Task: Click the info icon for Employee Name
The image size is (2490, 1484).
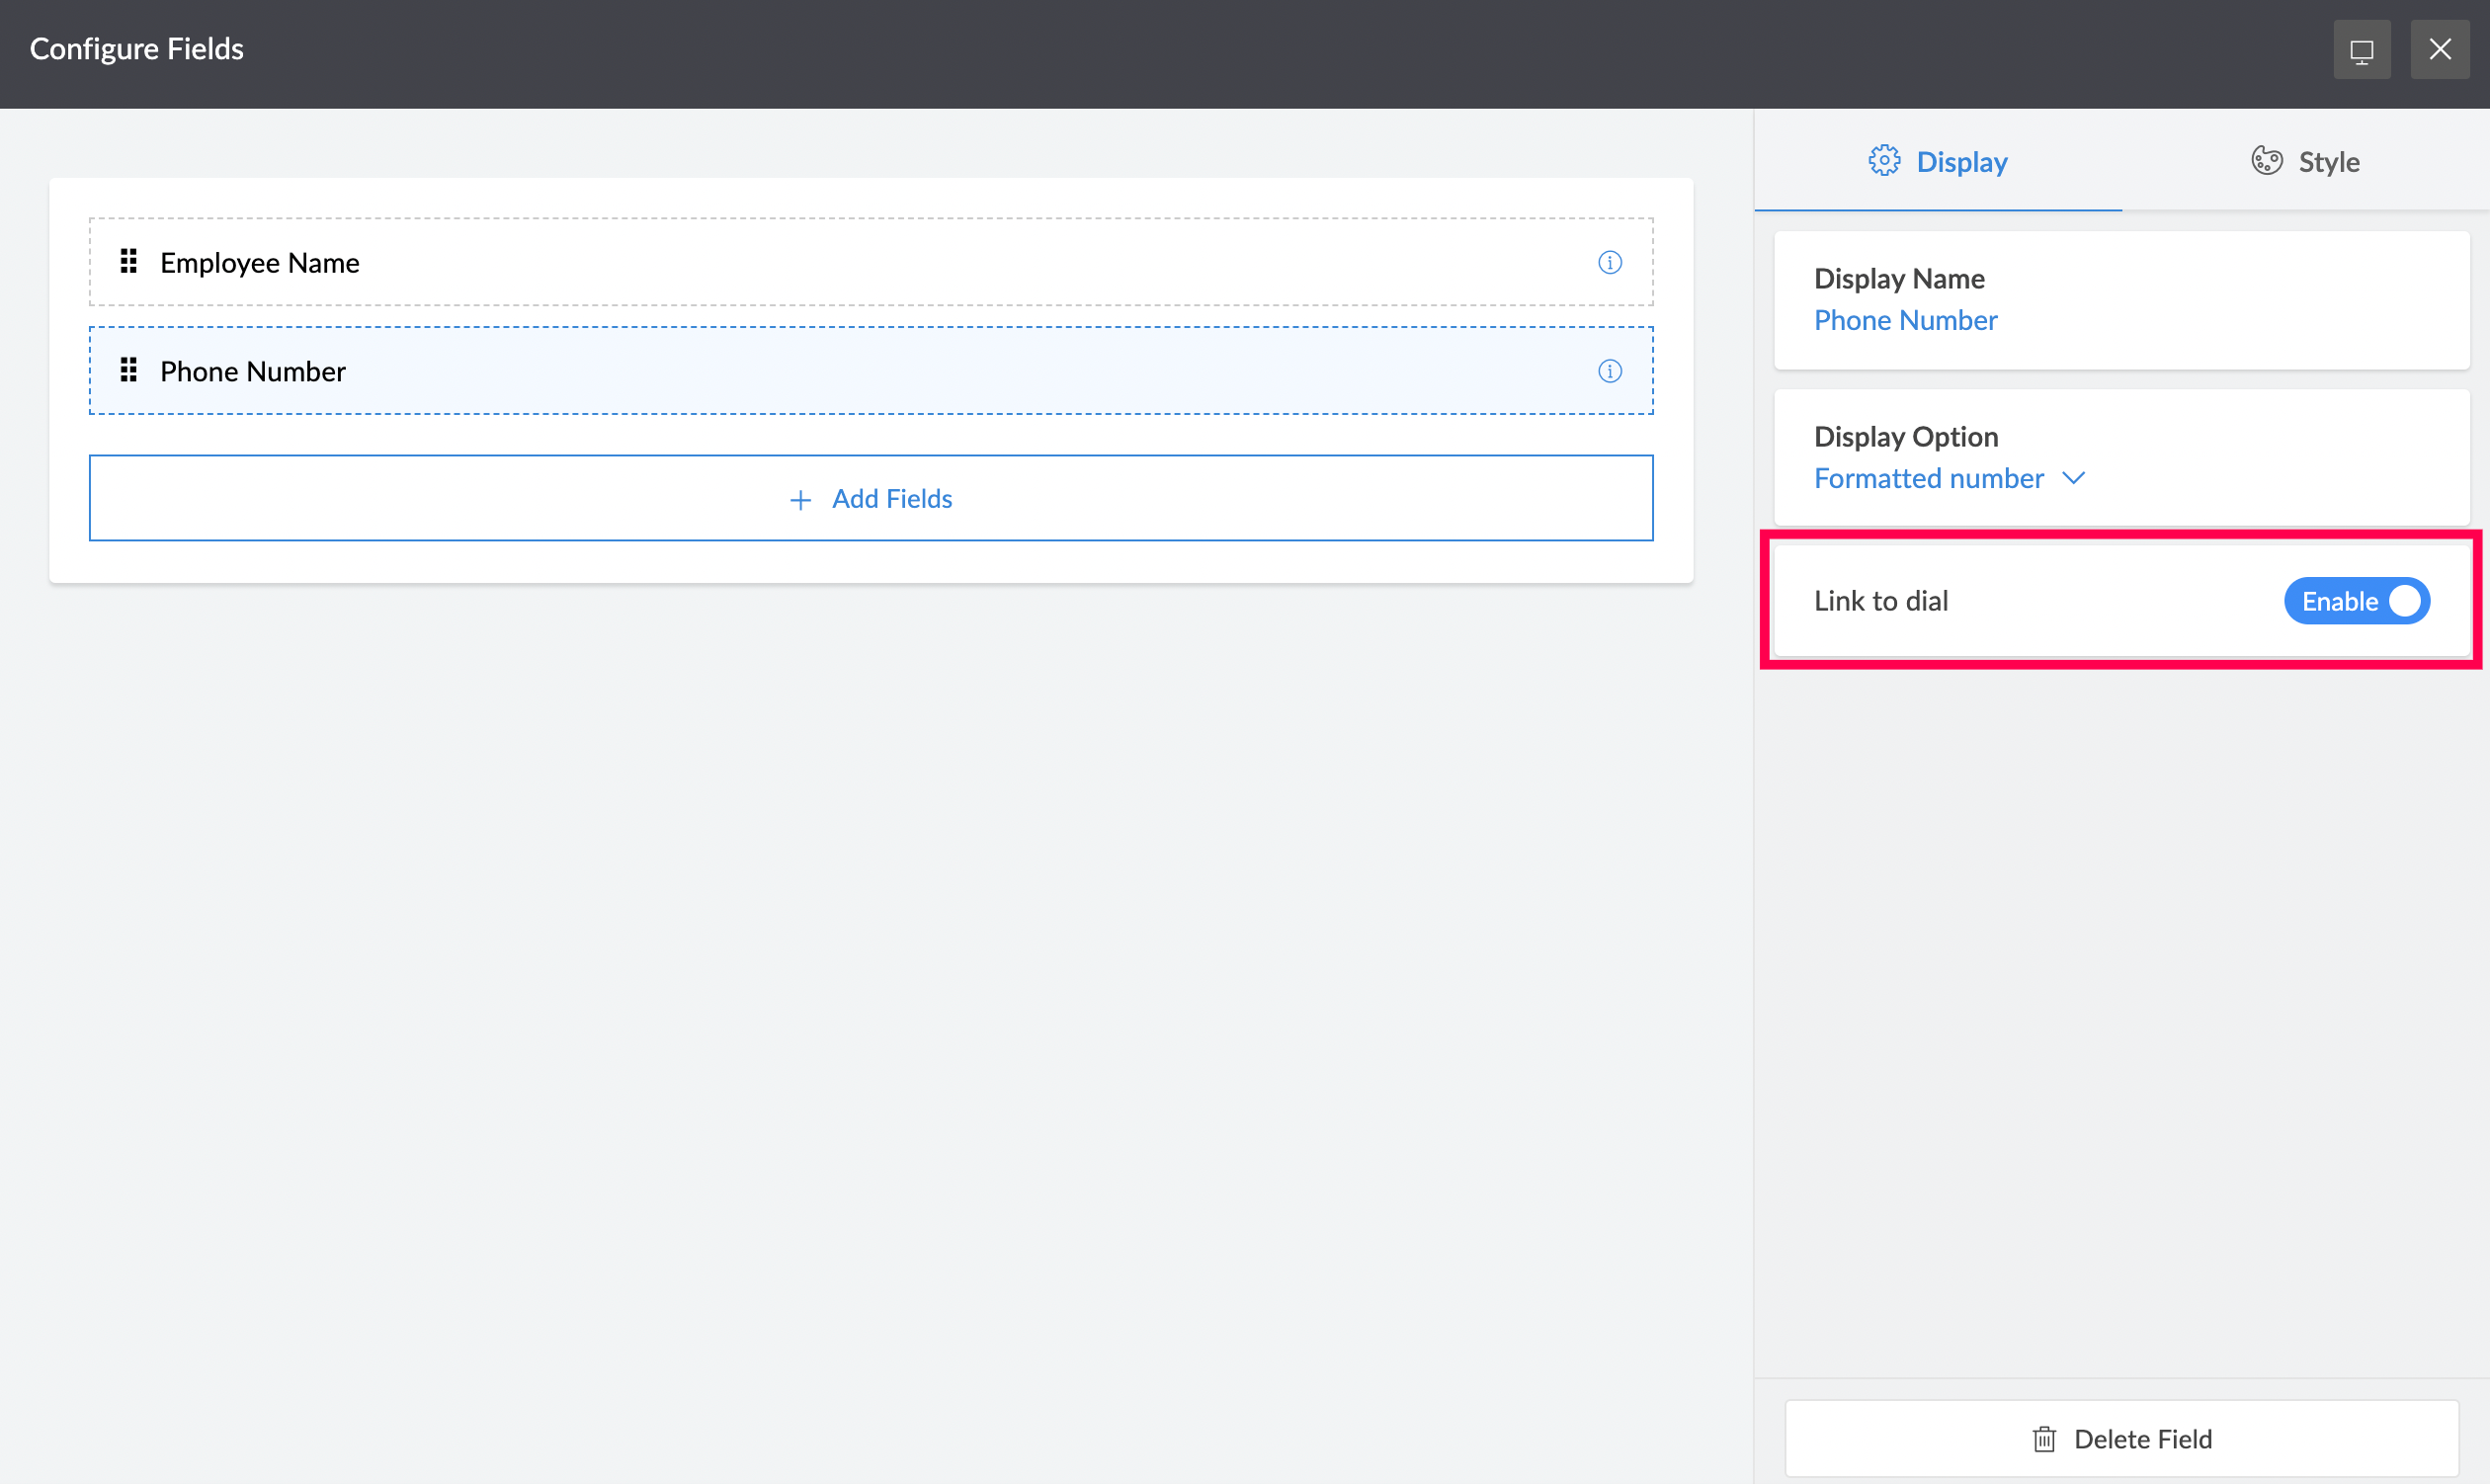Action: 1609,263
